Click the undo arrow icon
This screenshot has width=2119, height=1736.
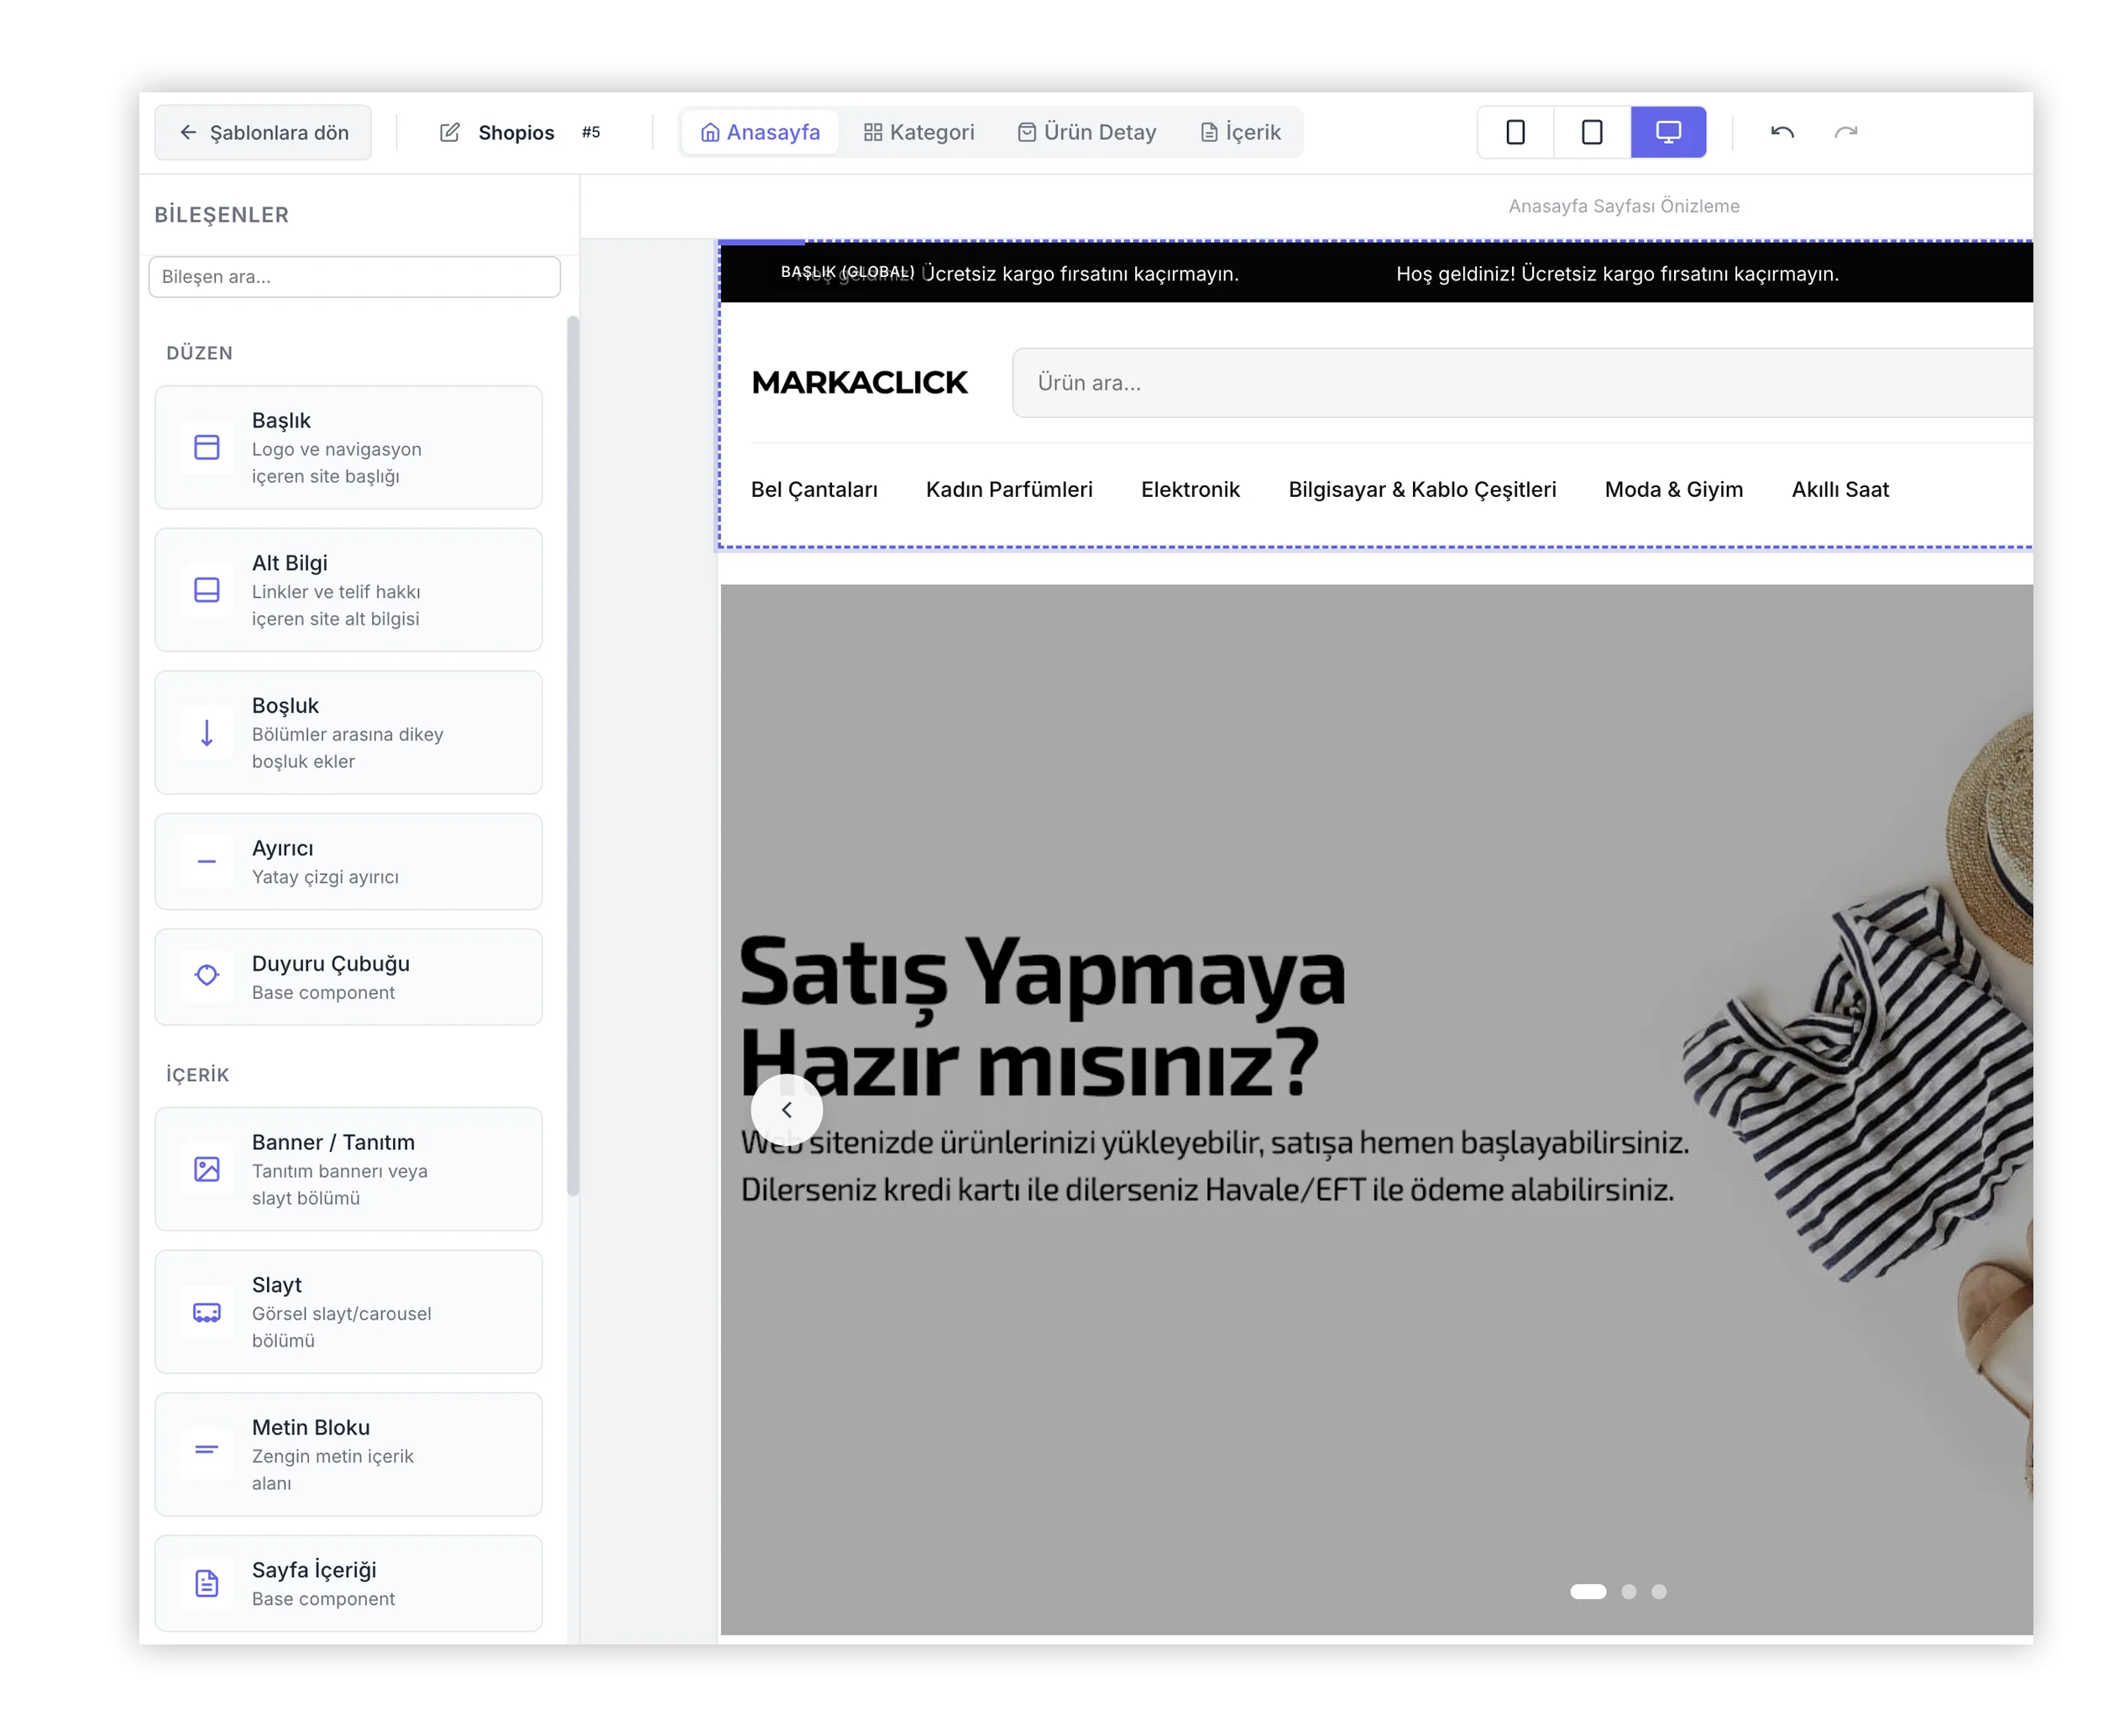click(x=1781, y=132)
